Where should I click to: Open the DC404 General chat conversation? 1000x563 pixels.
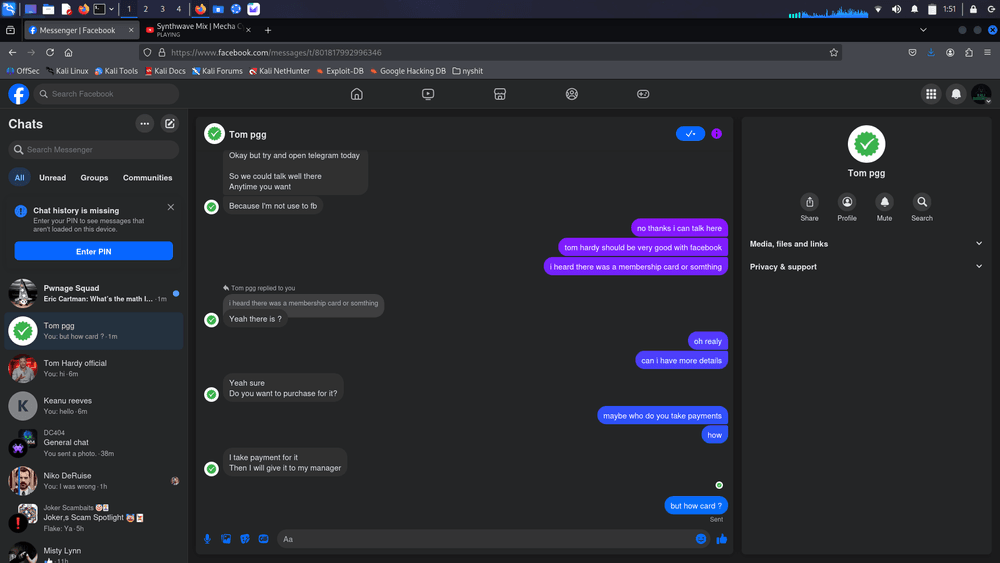[x=94, y=443]
